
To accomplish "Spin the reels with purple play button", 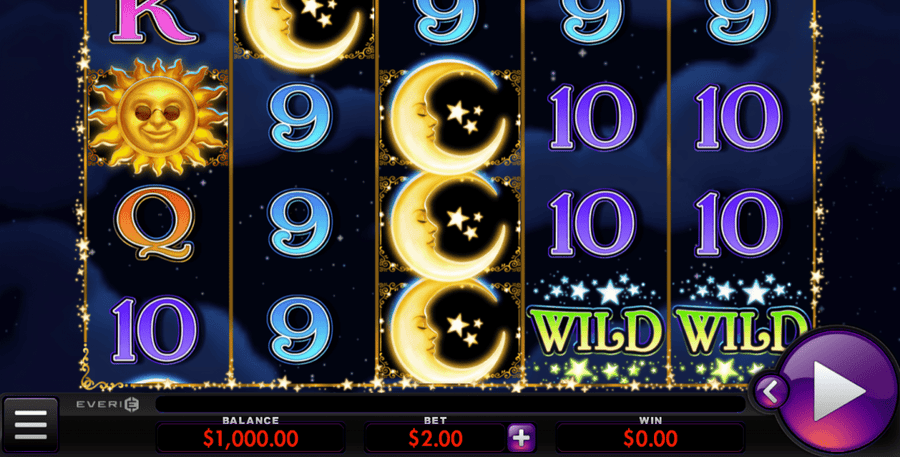I will click(838, 390).
